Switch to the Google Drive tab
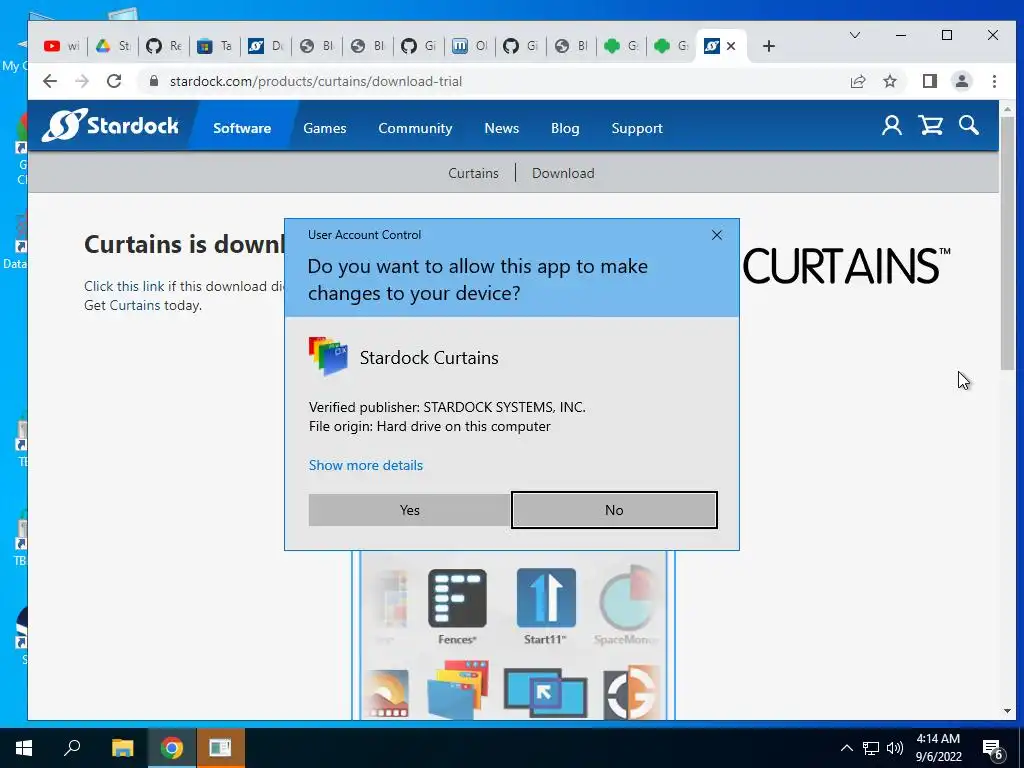1024x768 pixels. click(x=112, y=46)
